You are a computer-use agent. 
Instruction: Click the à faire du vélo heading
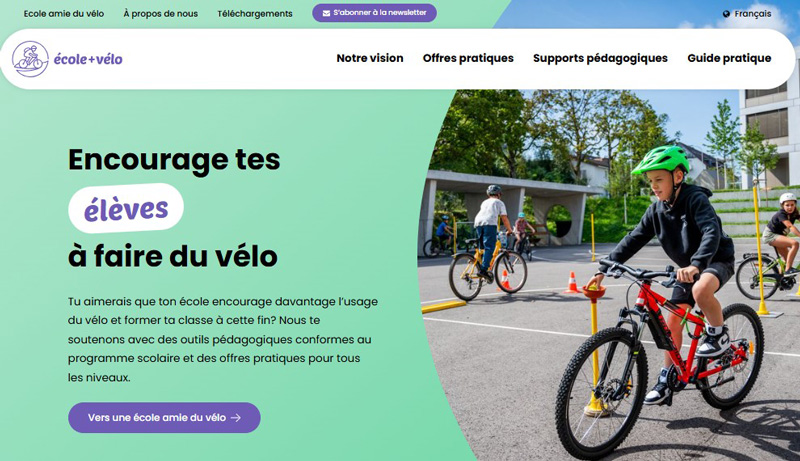[x=173, y=257]
